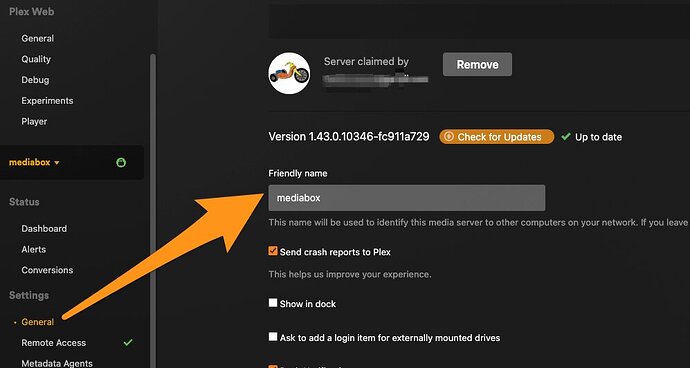Disable Send crash reports to Plex checkbox

pyautogui.click(x=273, y=251)
